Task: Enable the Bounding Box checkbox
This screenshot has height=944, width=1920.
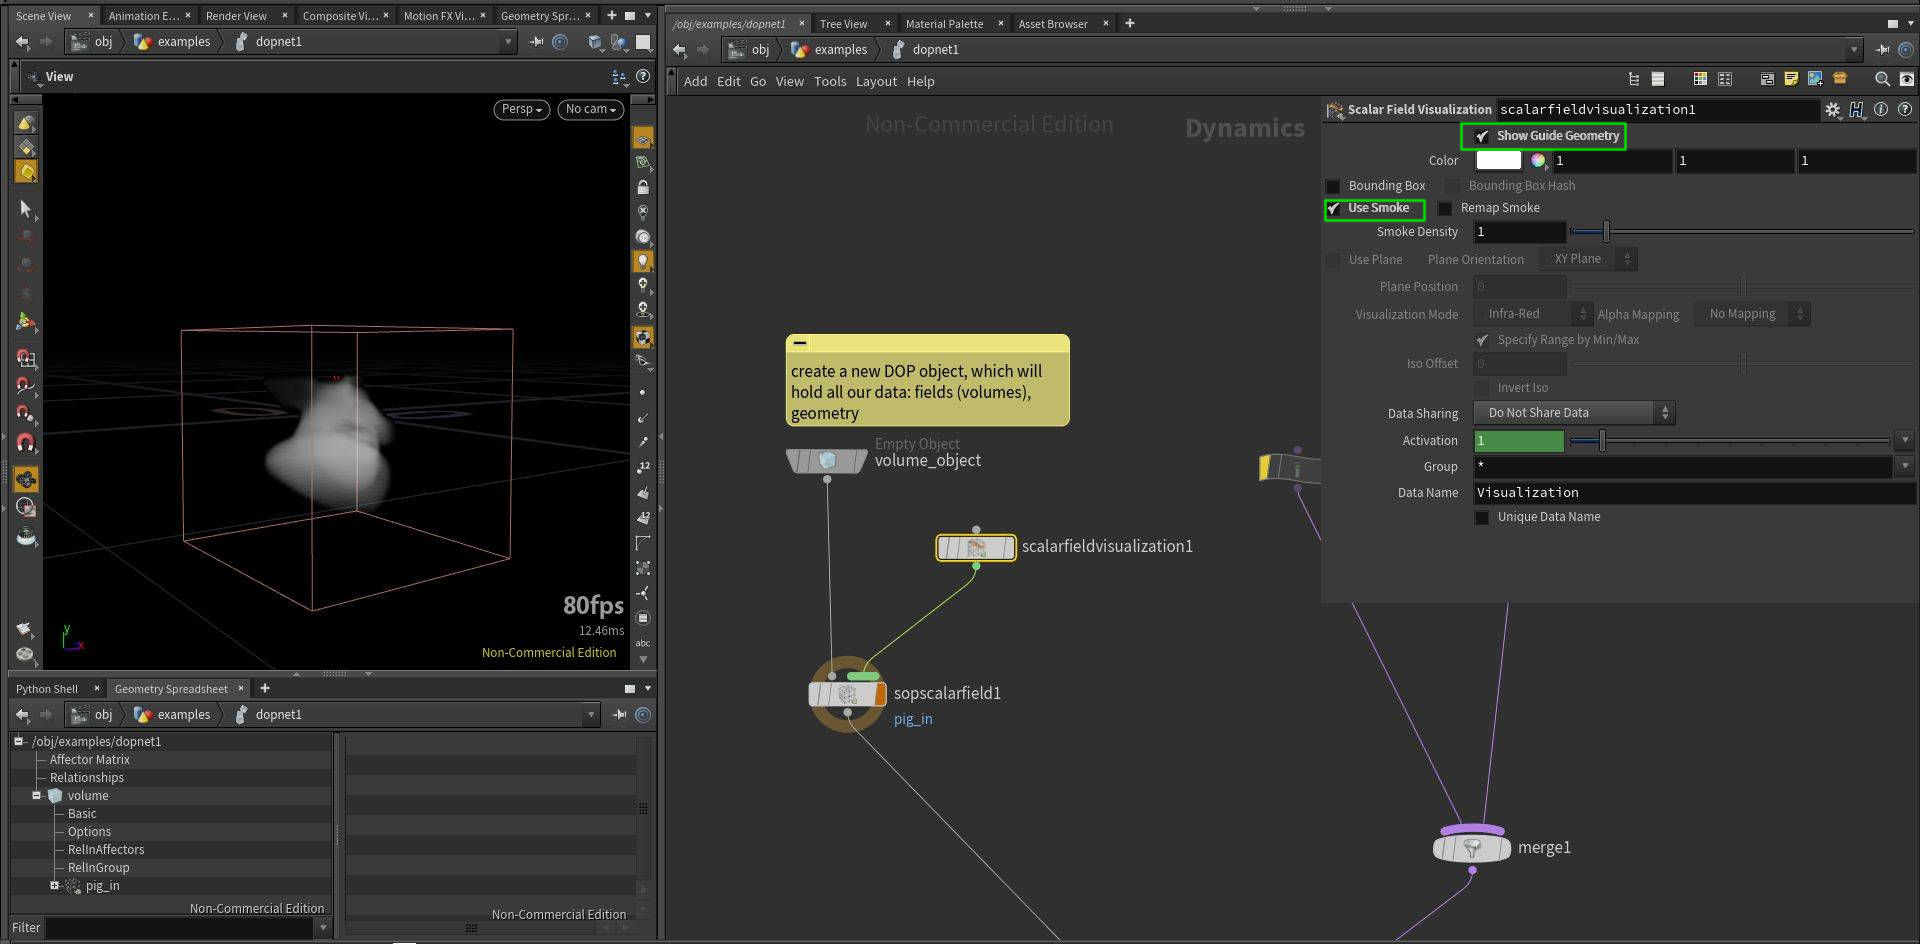Action: (x=1333, y=186)
